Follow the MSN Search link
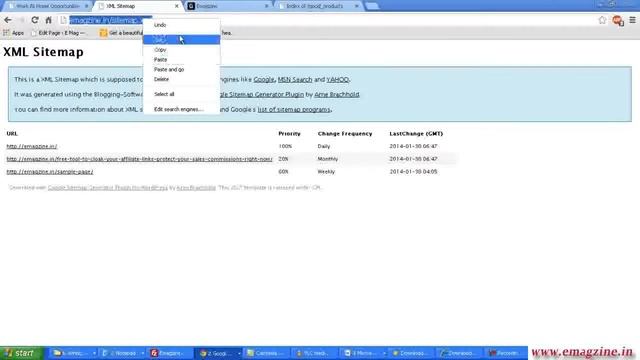The width and height of the screenshot is (640, 360). [295, 80]
